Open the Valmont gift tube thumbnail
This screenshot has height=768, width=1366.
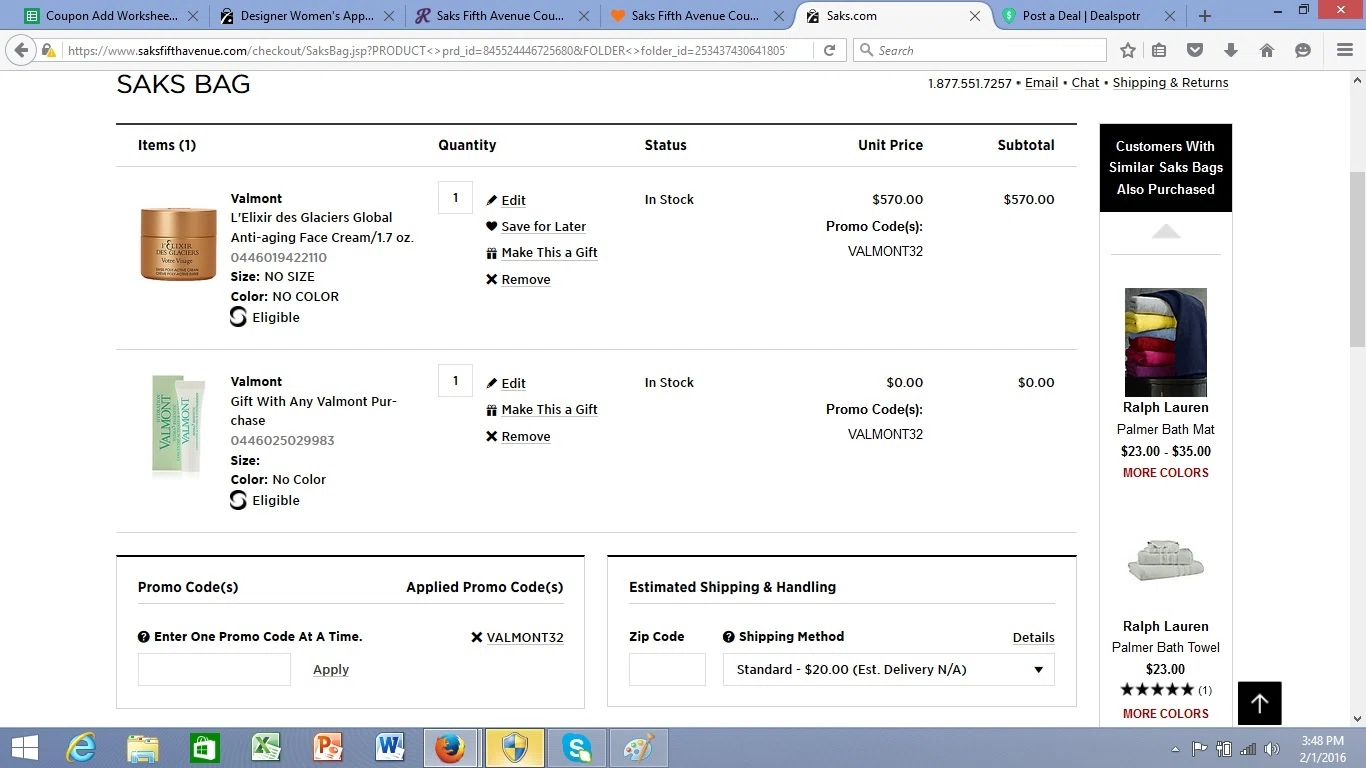[x=178, y=425]
